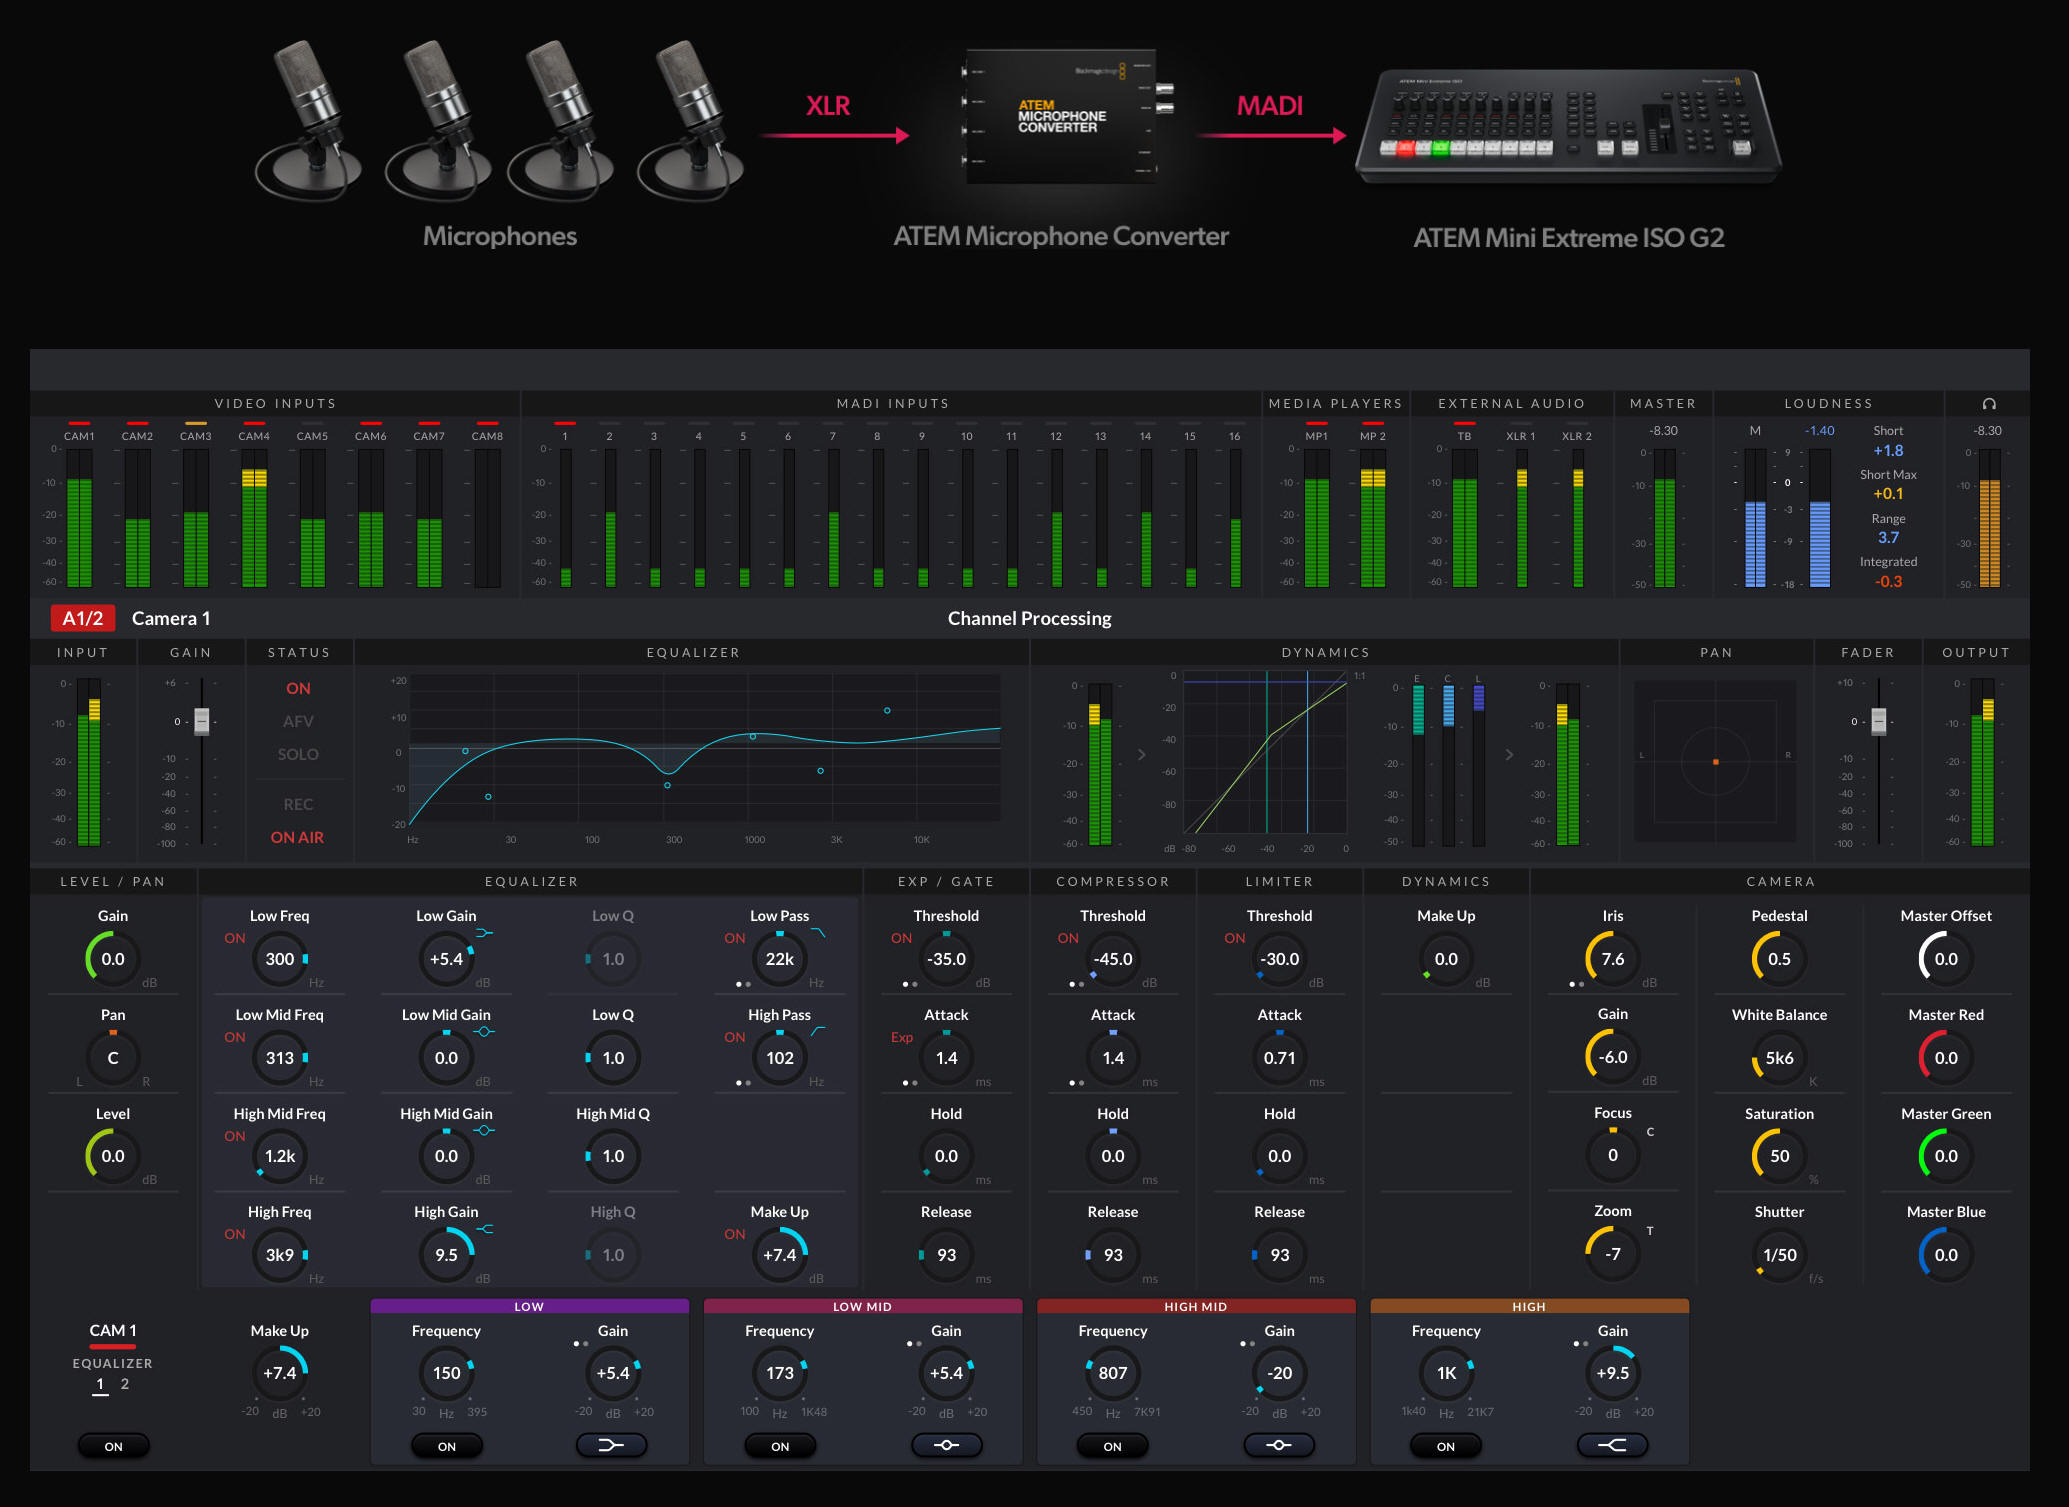The height and width of the screenshot is (1507, 2069).
Task: Toggle the CAM 1 equalizer ON button
Action: pos(113,1446)
